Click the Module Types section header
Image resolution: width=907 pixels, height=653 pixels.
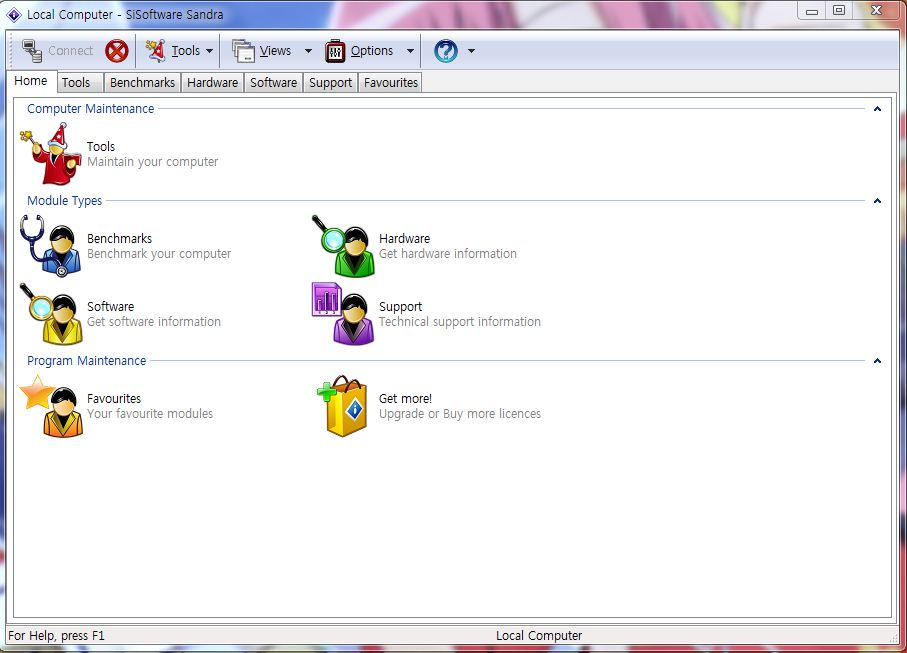[65, 201]
